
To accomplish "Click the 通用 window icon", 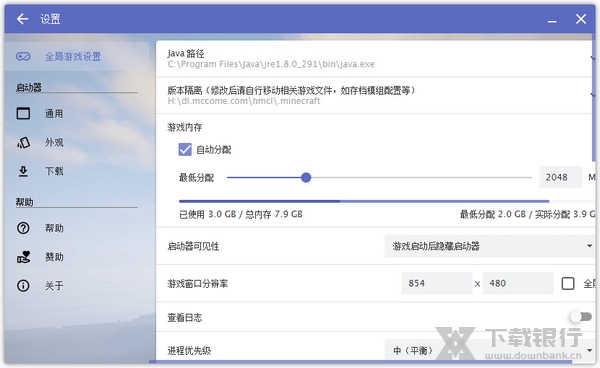I will (23, 114).
